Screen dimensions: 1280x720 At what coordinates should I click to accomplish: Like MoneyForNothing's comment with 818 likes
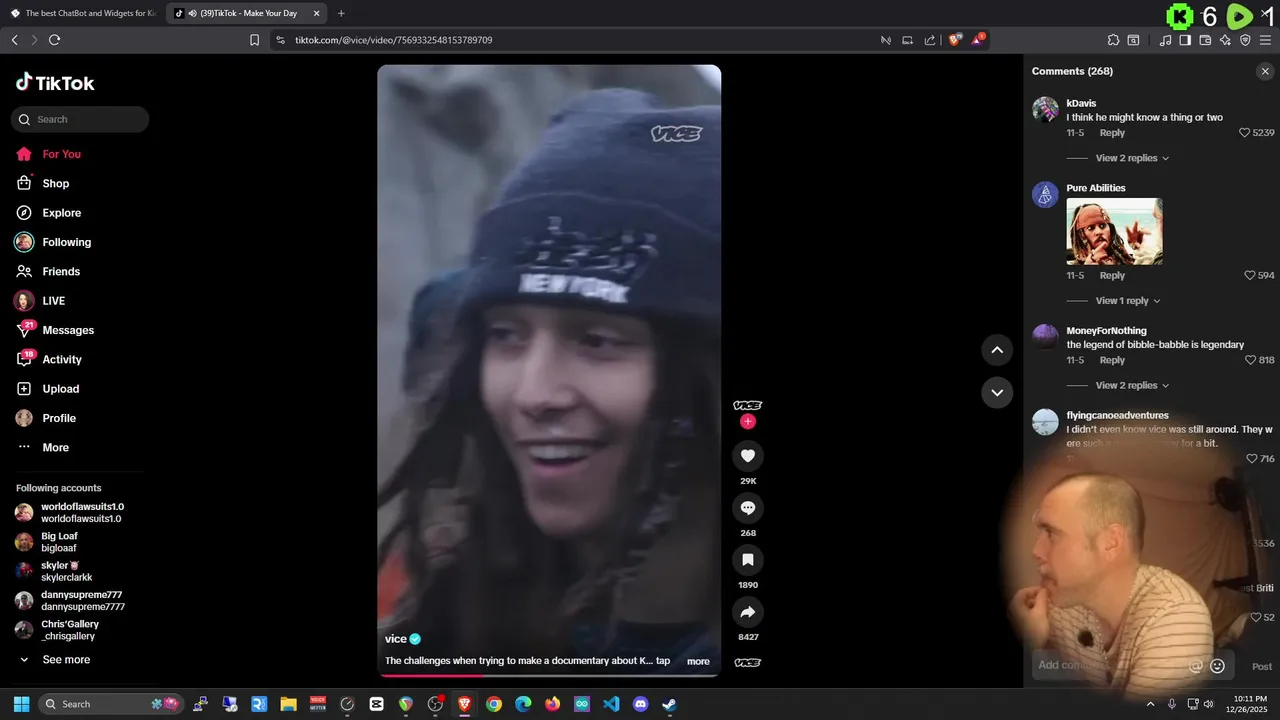pyautogui.click(x=1250, y=360)
